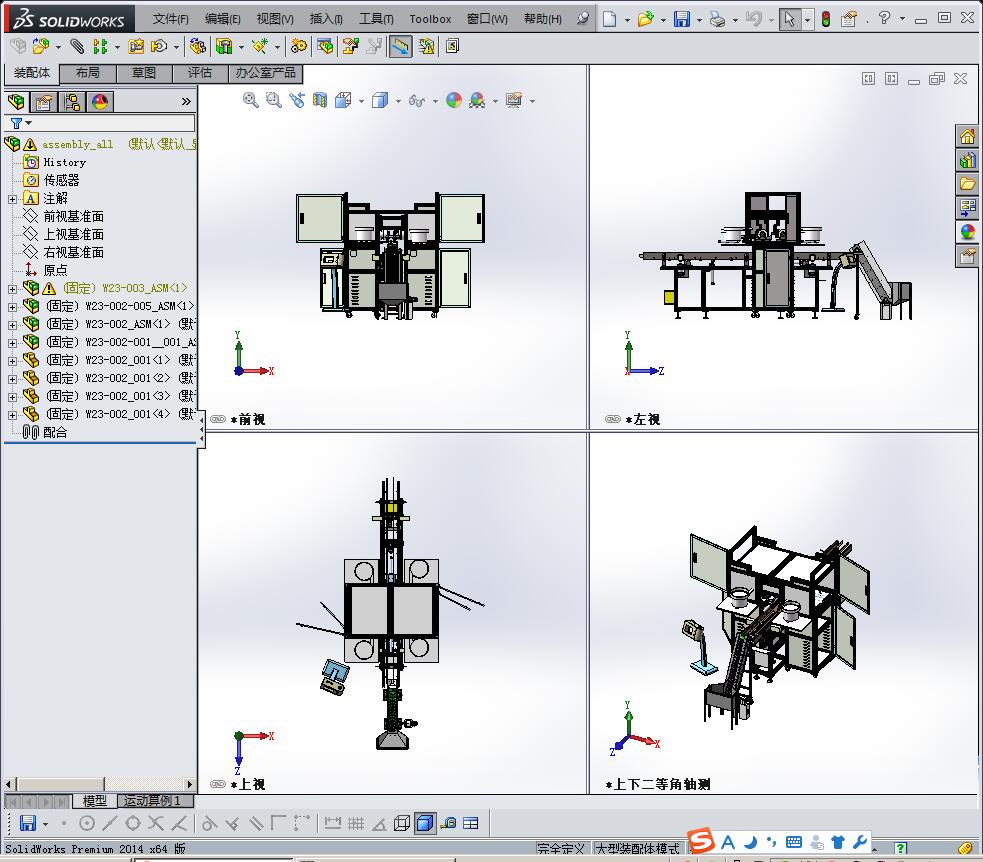Click the Sogou input method S icon

click(x=701, y=841)
